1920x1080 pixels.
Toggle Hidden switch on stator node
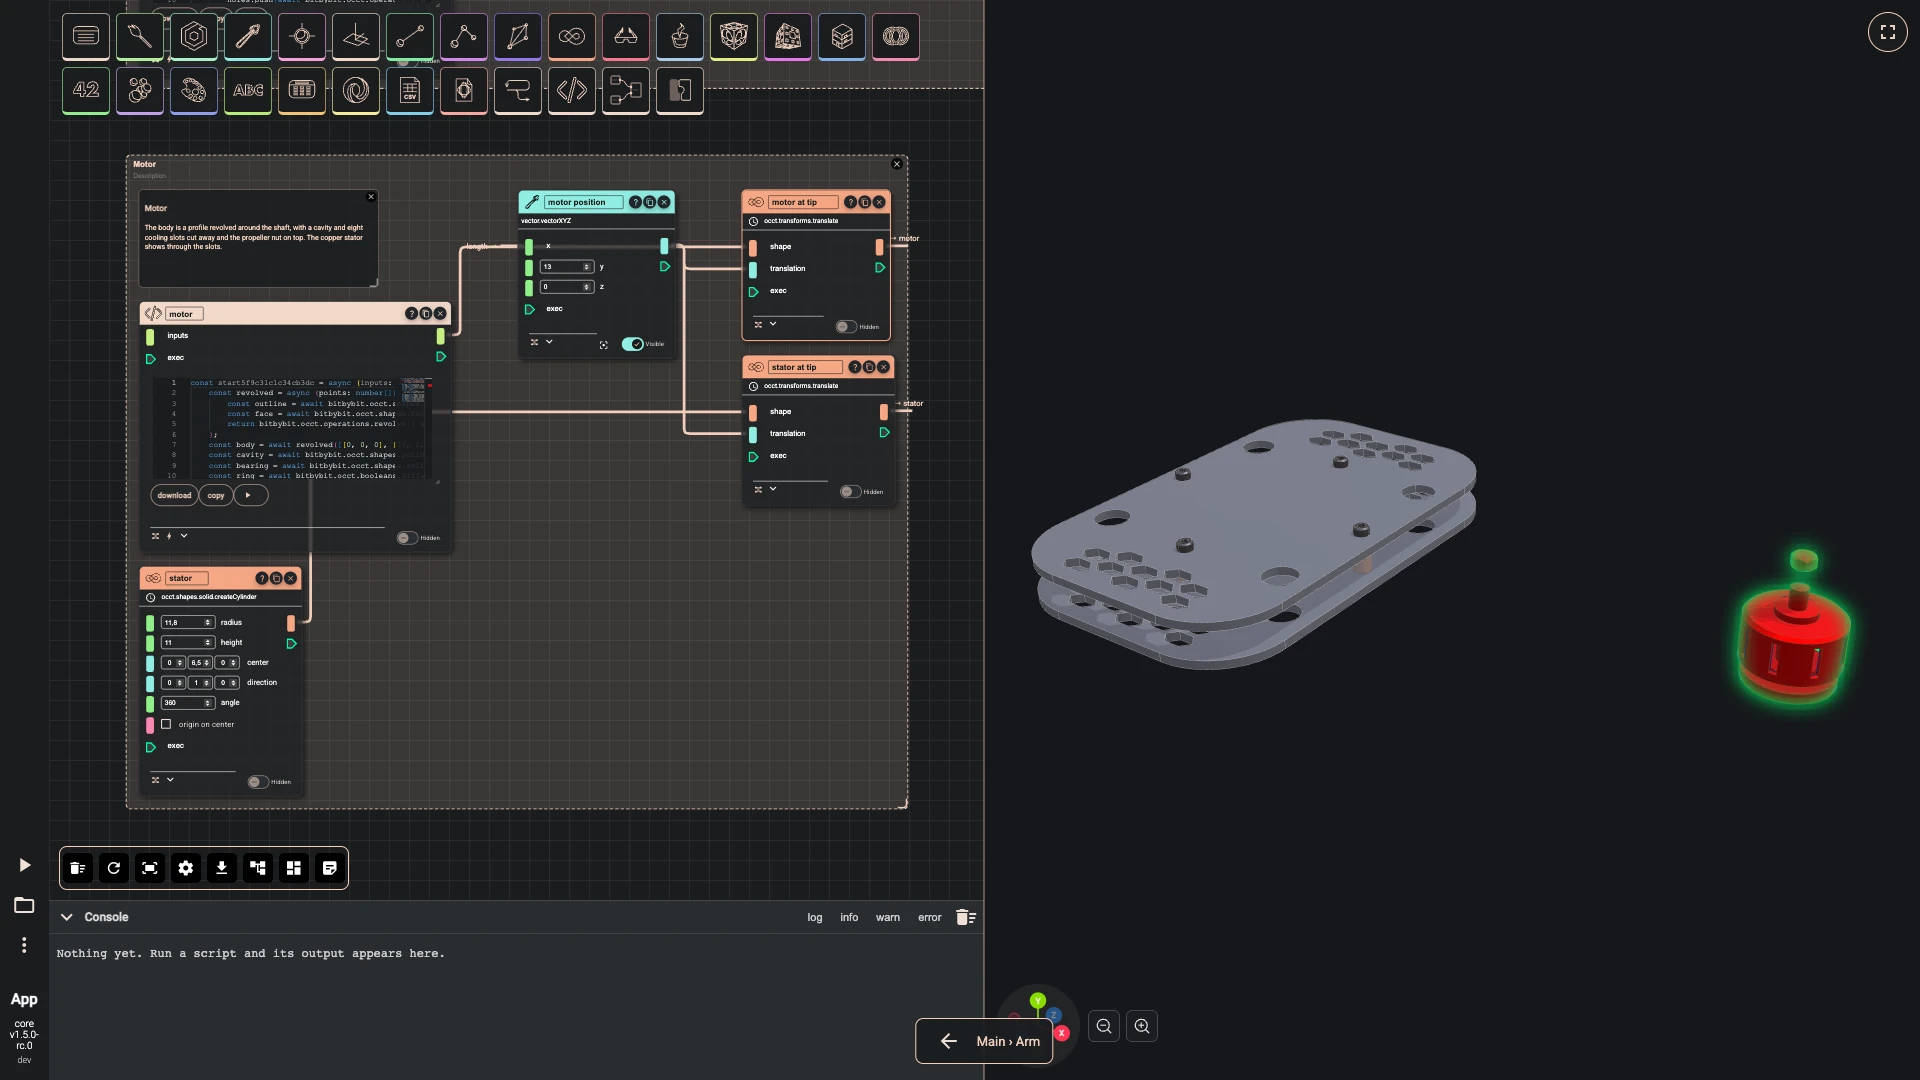[258, 782]
